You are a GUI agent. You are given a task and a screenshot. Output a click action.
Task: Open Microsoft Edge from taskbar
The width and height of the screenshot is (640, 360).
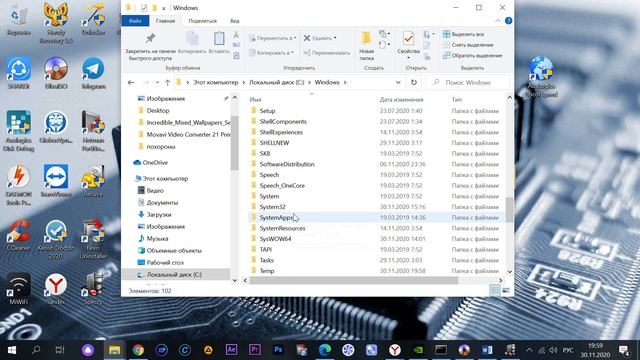325,350
